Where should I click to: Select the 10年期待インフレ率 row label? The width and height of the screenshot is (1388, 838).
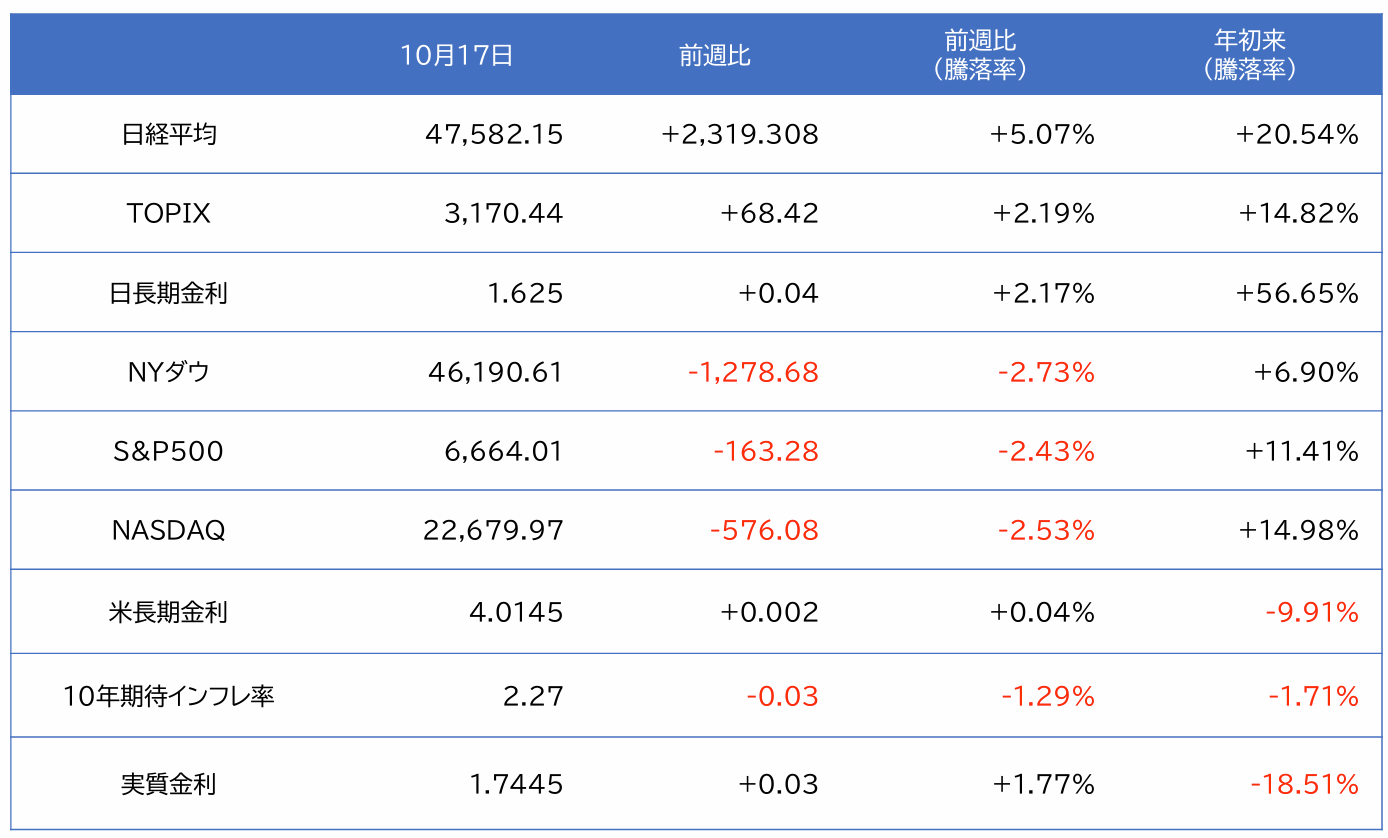[169, 696]
